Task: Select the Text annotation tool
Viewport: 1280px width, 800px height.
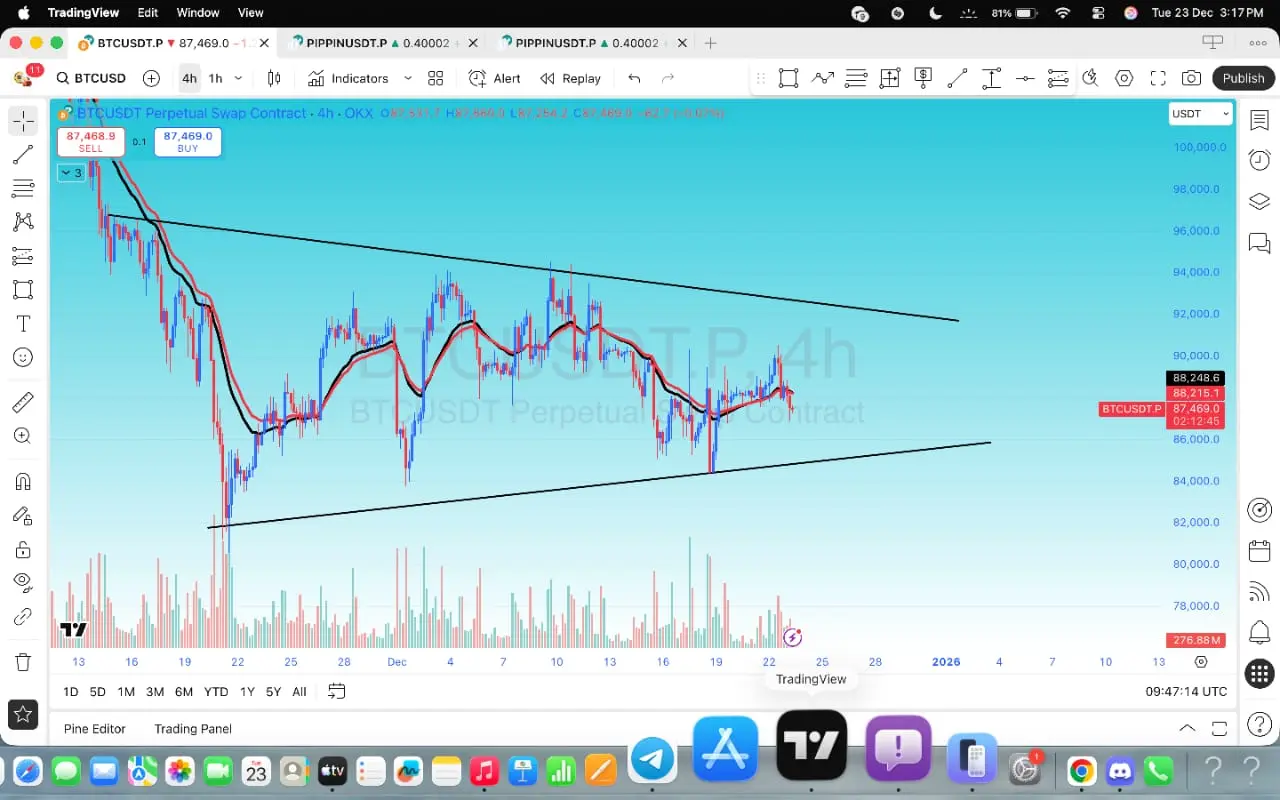Action: (x=23, y=324)
